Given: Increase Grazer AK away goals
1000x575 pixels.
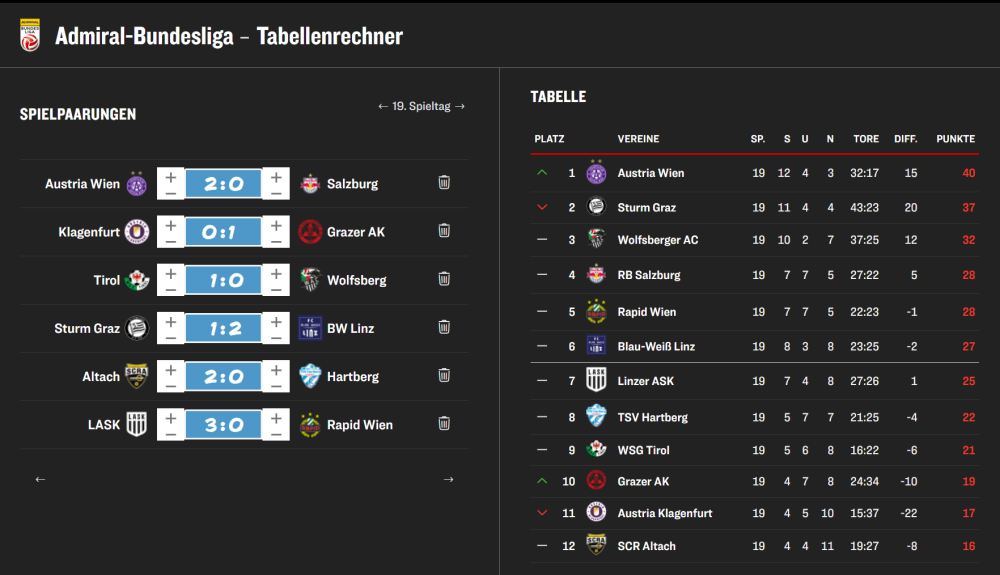Looking at the screenshot, I should (x=276, y=224).
